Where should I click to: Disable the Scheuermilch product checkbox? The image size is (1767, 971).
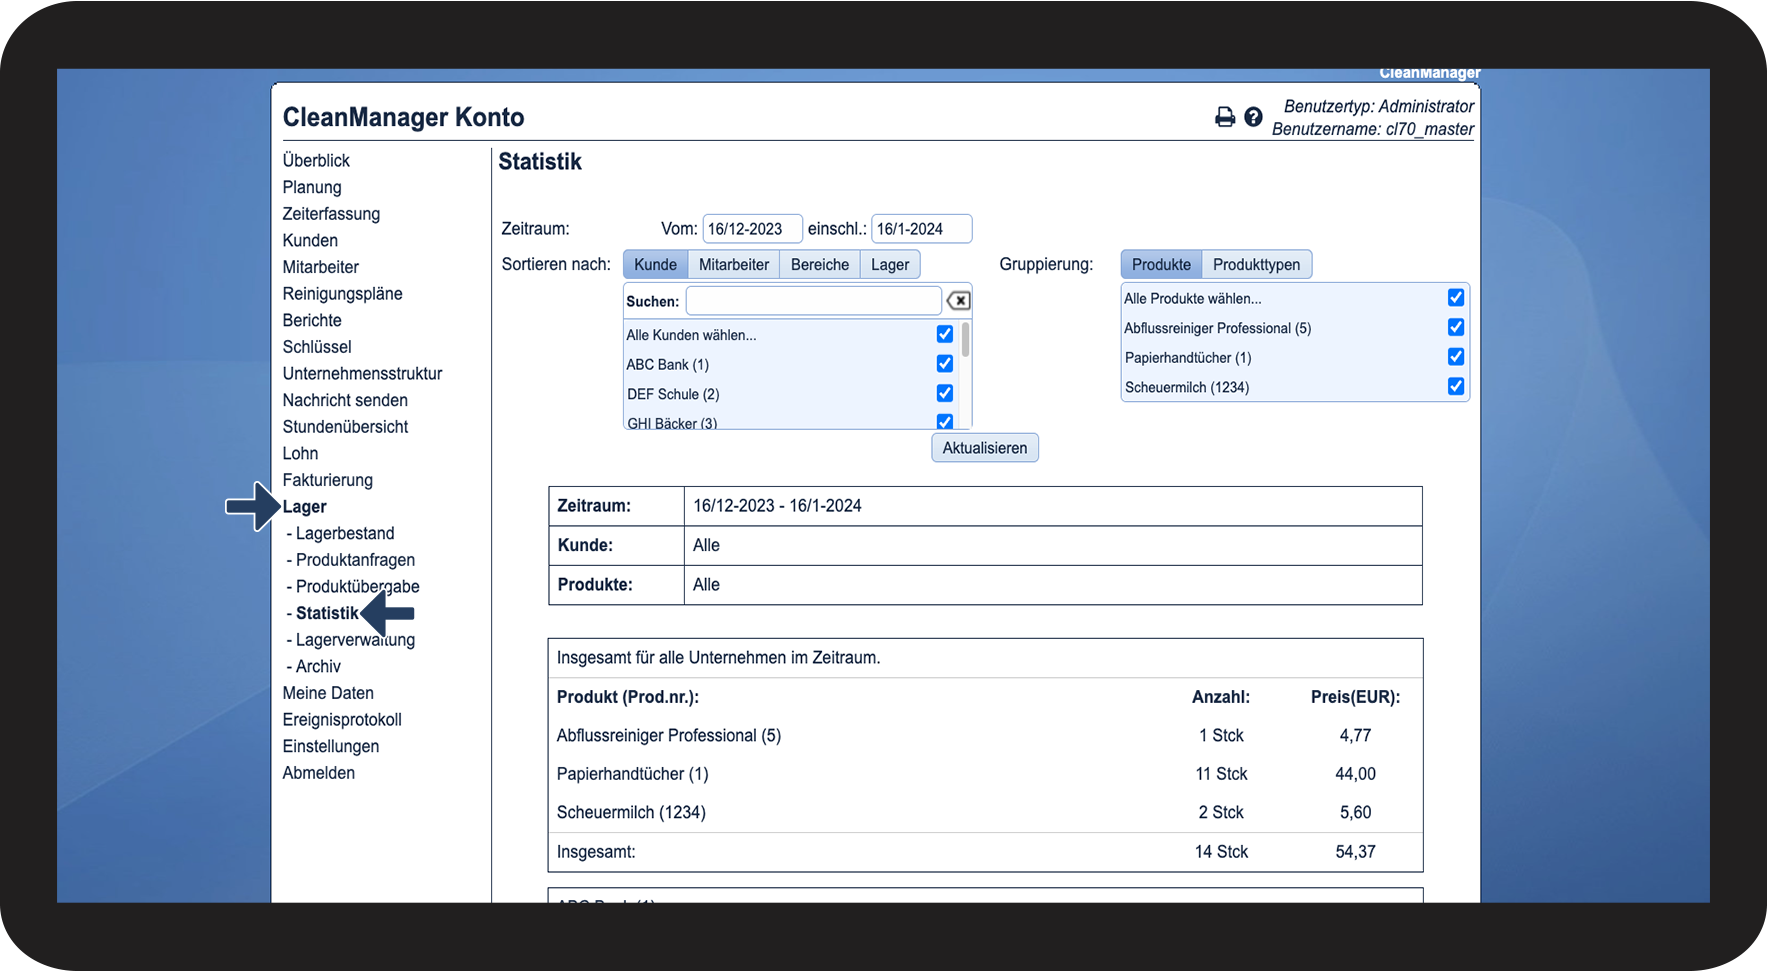click(x=1455, y=387)
